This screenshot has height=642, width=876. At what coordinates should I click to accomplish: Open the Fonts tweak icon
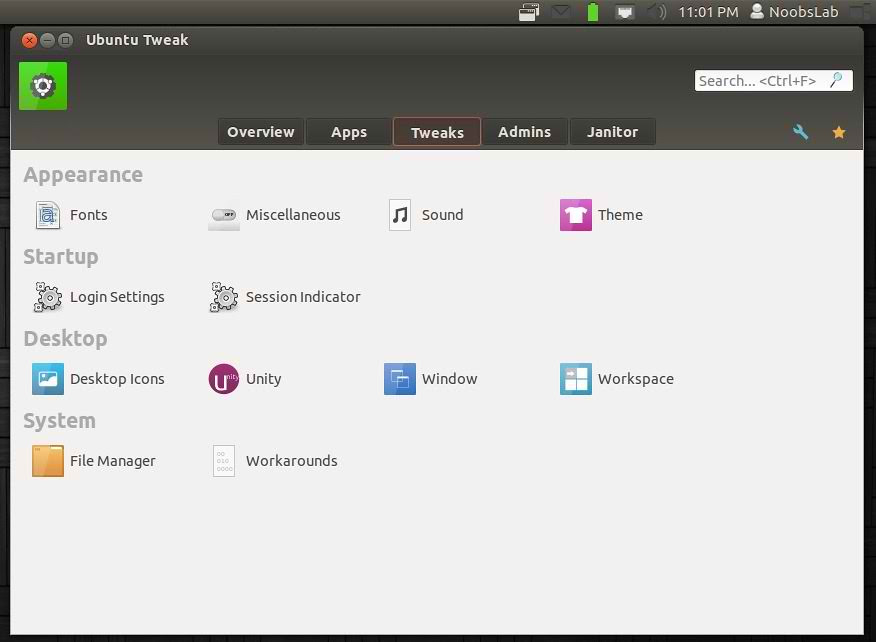47,215
